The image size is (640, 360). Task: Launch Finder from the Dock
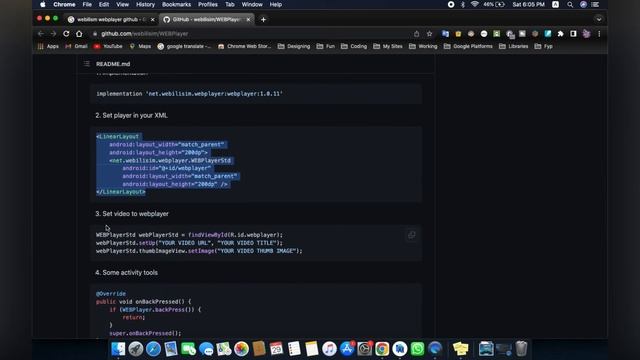pos(118,349)
